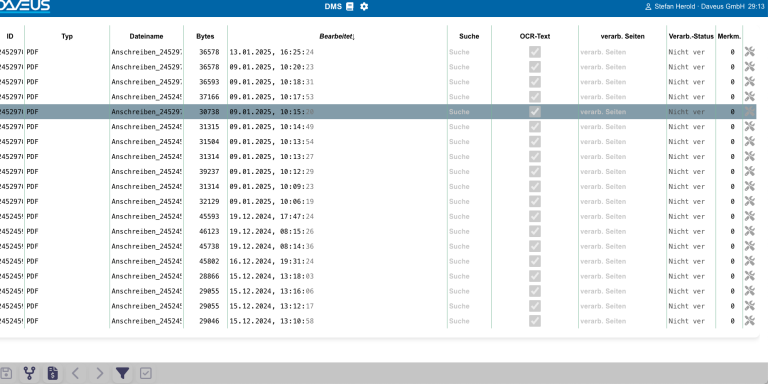Viewport: 768px width, 384px height.
Task: Click Suche field in the 10:14:49 row
Action: (469, 126)
